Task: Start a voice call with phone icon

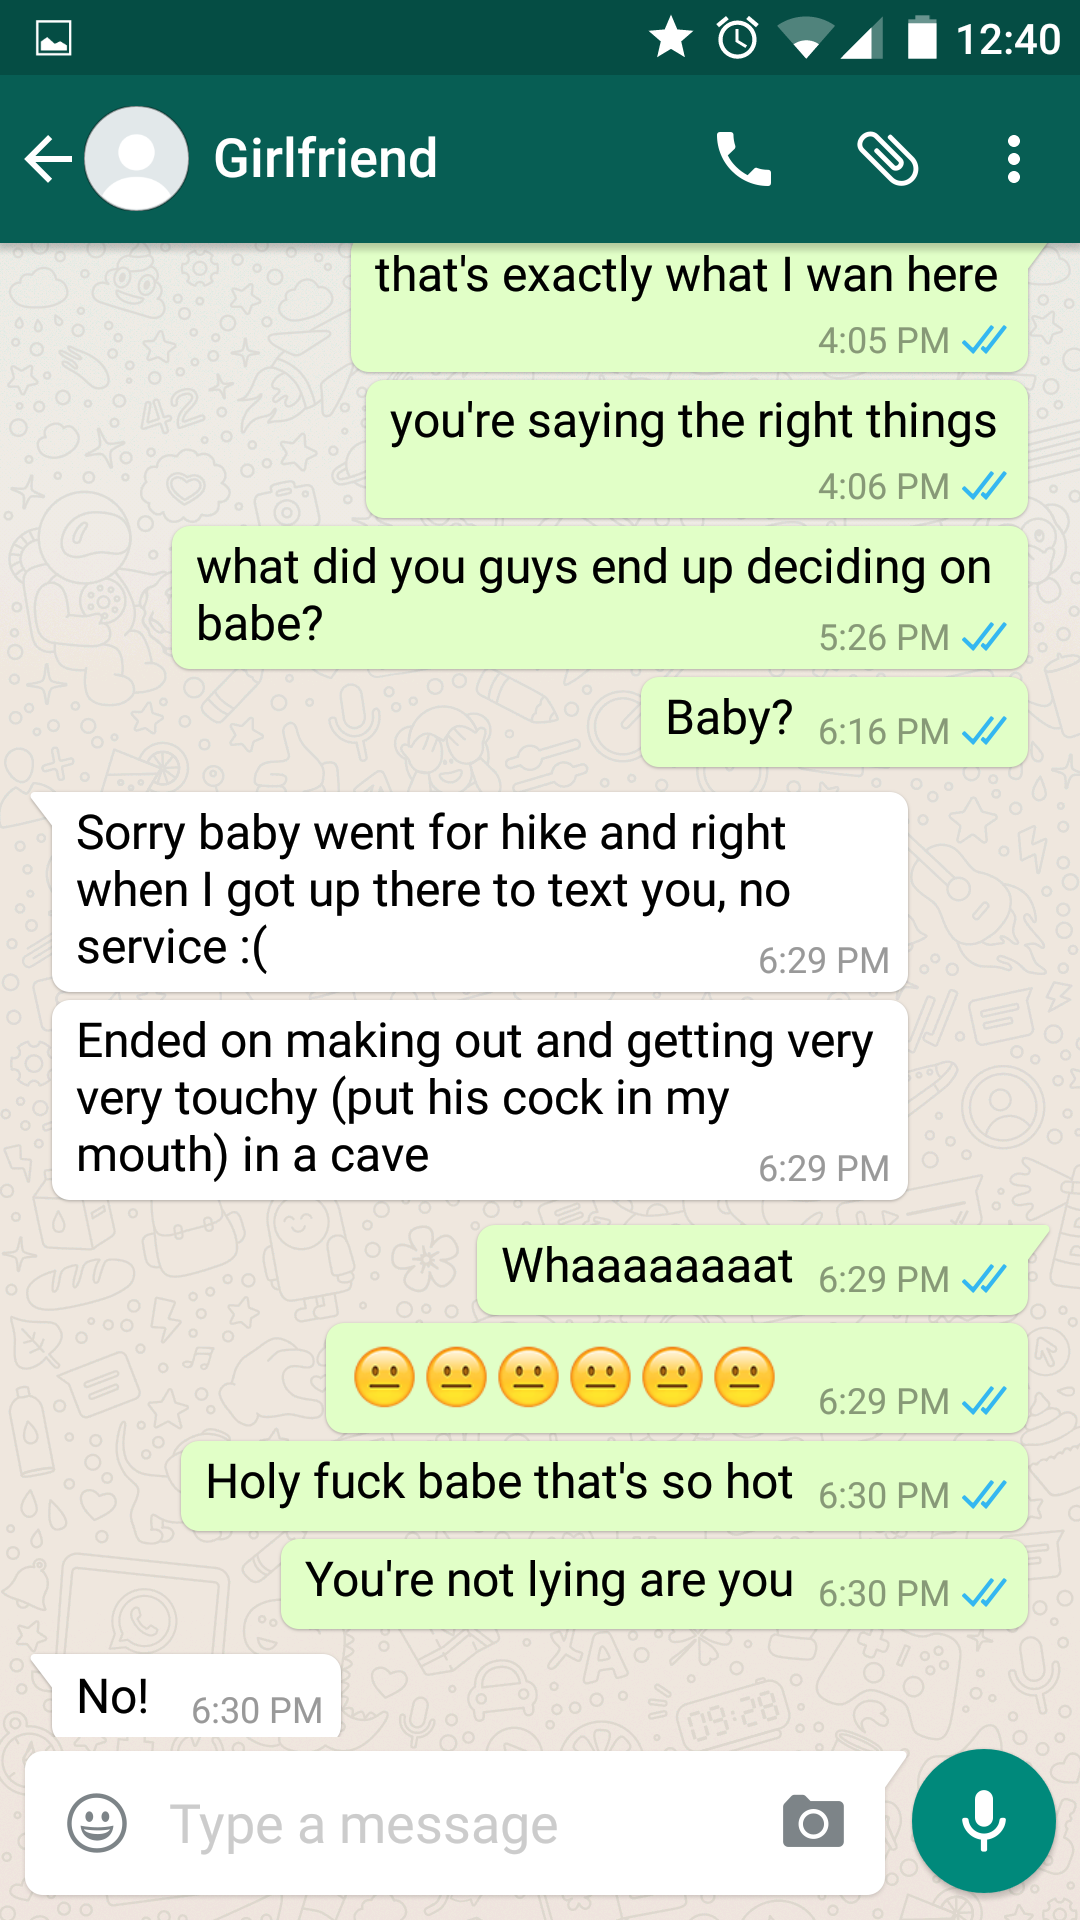Action: click(744, 159)
